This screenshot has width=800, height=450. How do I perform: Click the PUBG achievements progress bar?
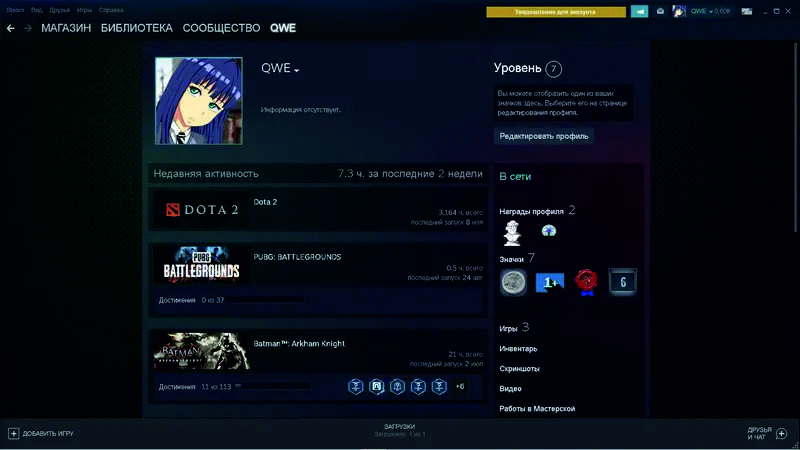point(266,300)
